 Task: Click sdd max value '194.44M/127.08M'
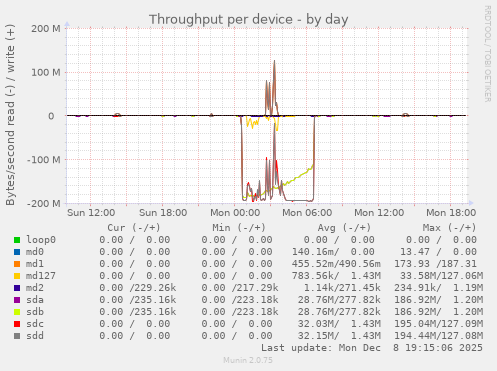[438, 336]
